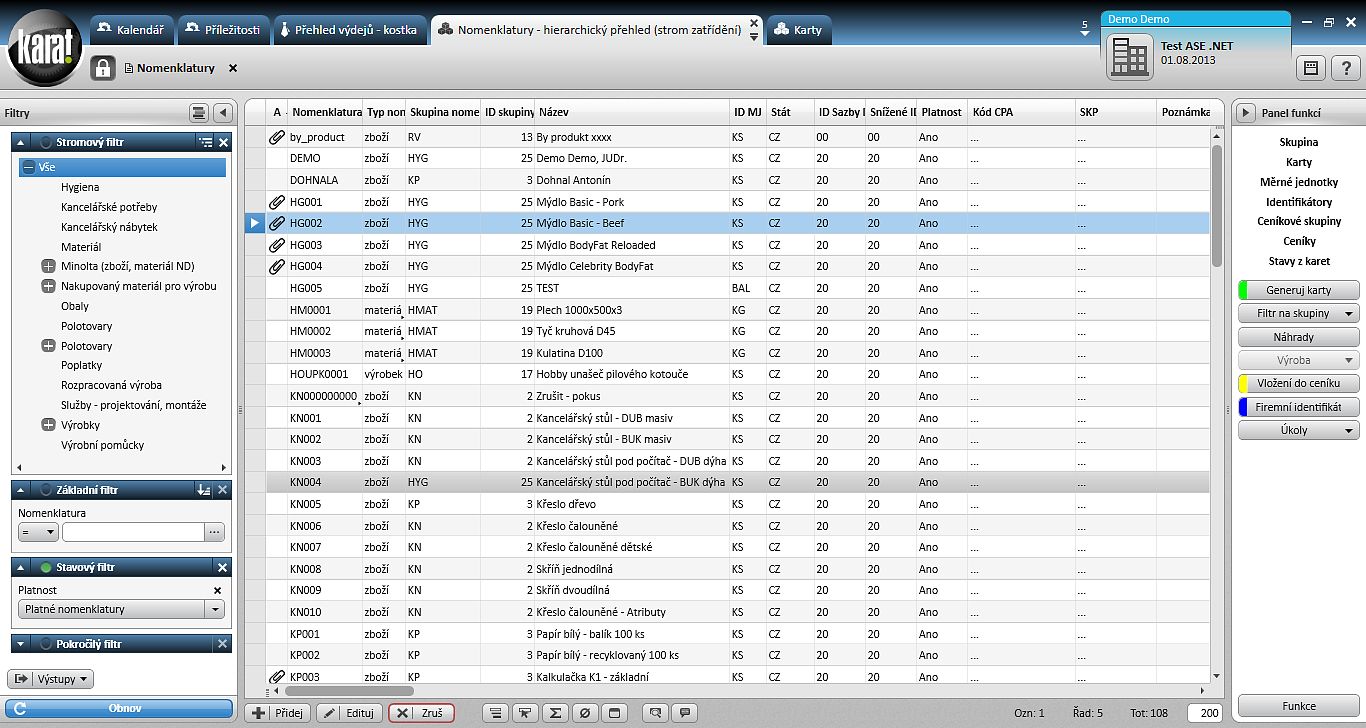Screen dimensions: 1366x728
Task: Click the paperclip attachment on HG004 row
Action: (x=277, y=266)
